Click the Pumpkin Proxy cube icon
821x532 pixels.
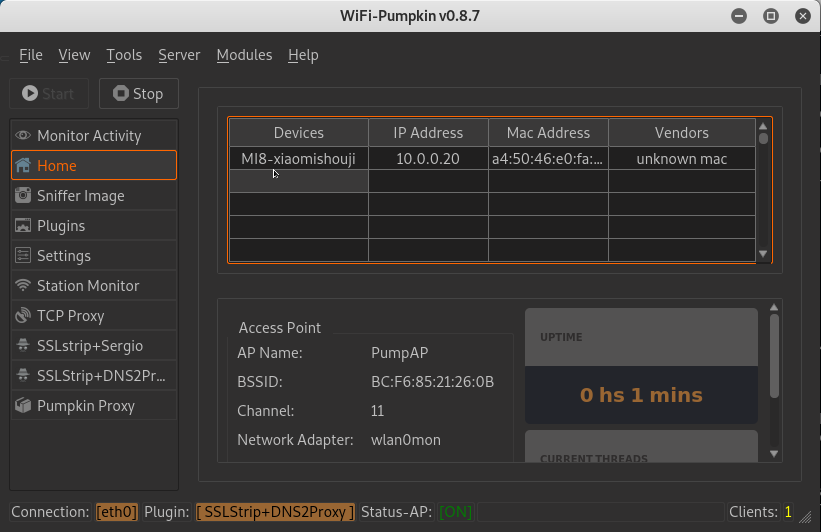click(x=23, y=406)
